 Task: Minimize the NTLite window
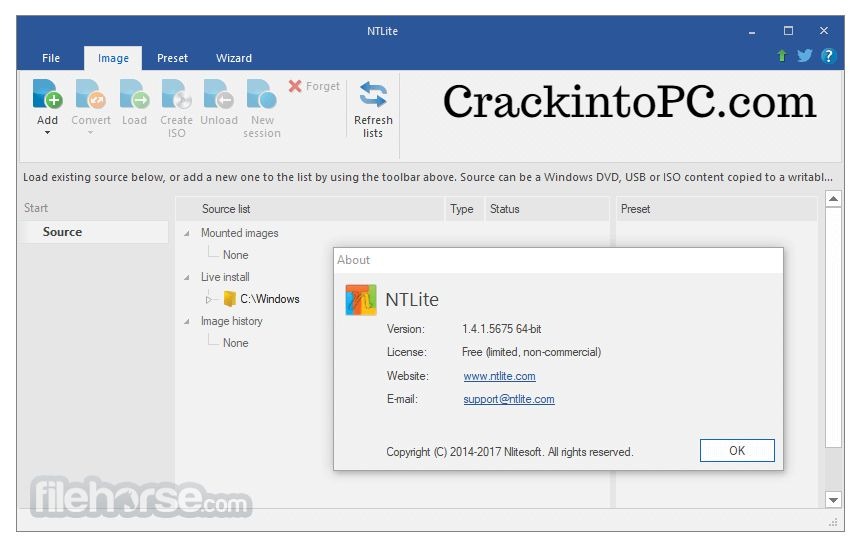(x=752, y=31)
